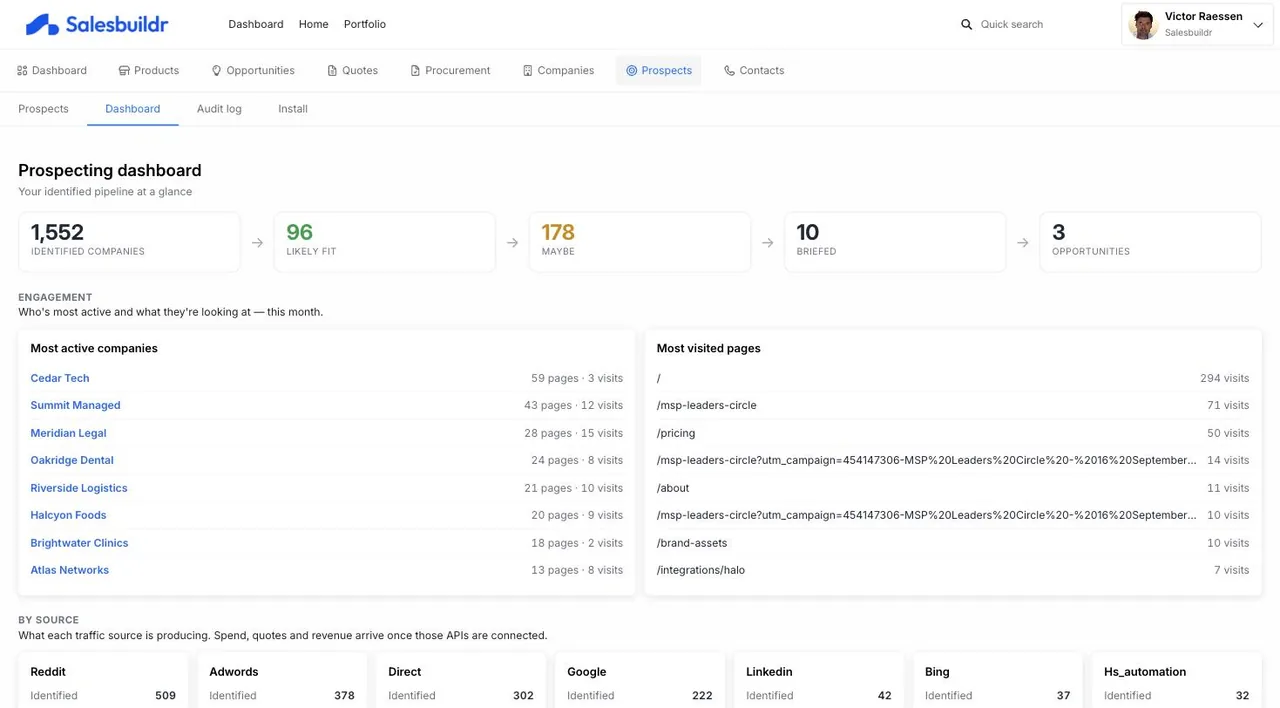Click the /pricing page row
Viewport: 1280px width, 708px height.
pos(953,433)
